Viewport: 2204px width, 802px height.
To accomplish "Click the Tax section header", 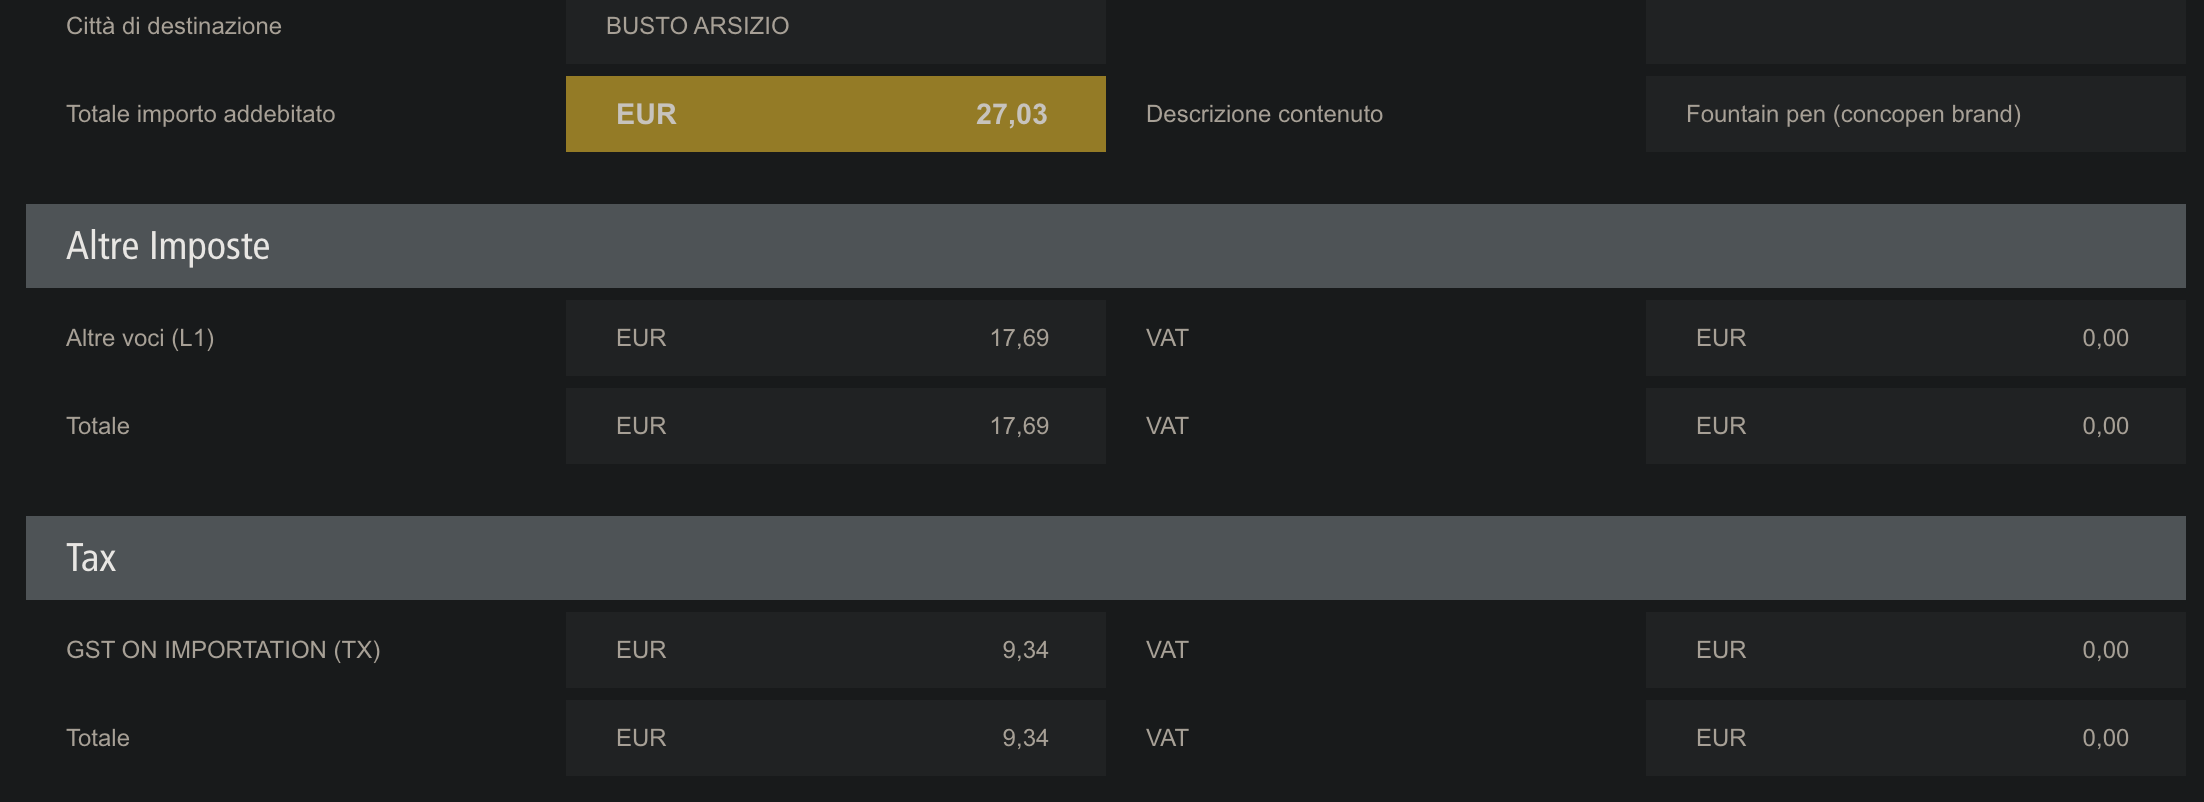I will coord(91,558).
